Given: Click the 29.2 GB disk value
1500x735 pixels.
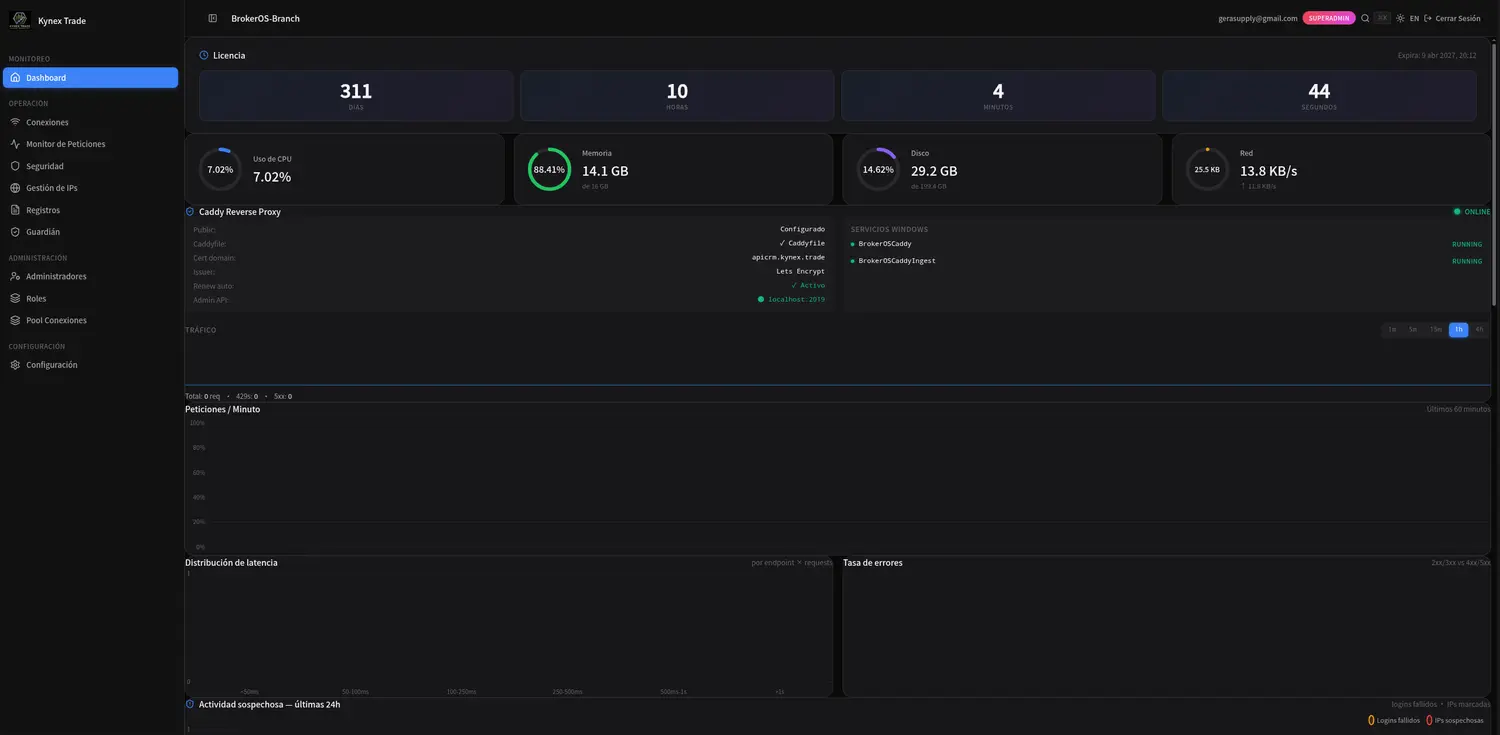Looking at the screenshot, I should [x=934, y=171].
